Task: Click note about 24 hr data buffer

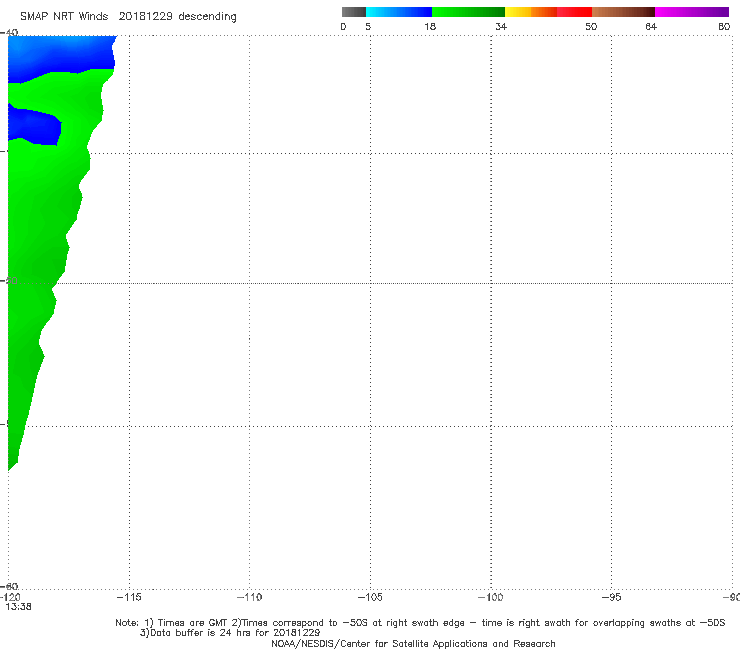Action: [x=230, y=633]
